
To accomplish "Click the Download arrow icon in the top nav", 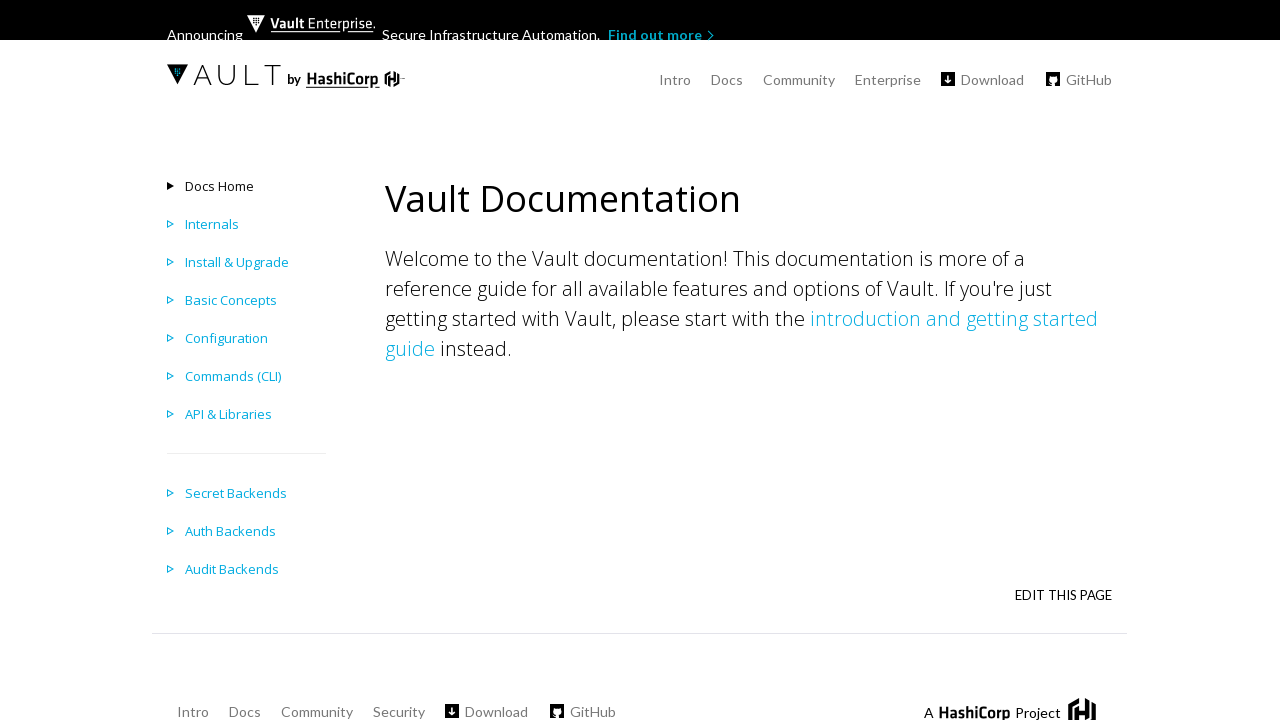I will (948, 79).
